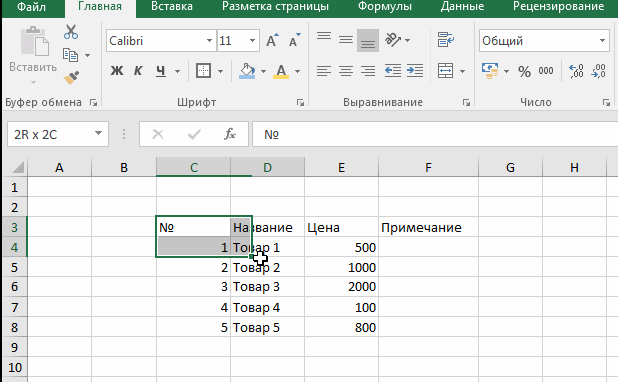618x382 pixels.
Task: Click the Cut scissors icon
Action: coord(71,32)
